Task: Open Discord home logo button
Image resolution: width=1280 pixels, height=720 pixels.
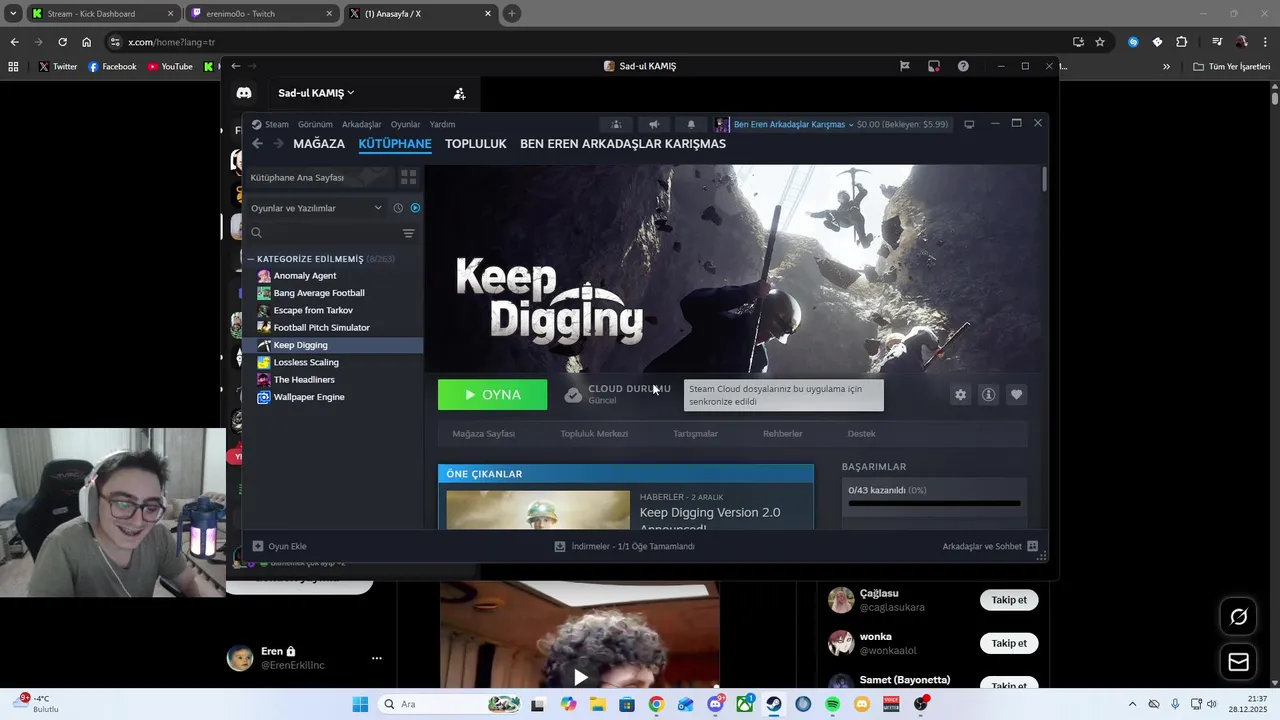Action: pos(243,93)
